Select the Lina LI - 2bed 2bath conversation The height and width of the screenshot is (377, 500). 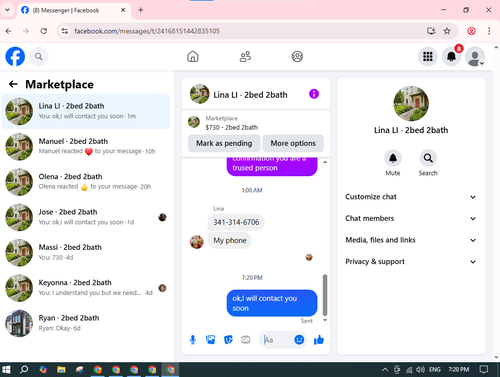tap(86, 111)
